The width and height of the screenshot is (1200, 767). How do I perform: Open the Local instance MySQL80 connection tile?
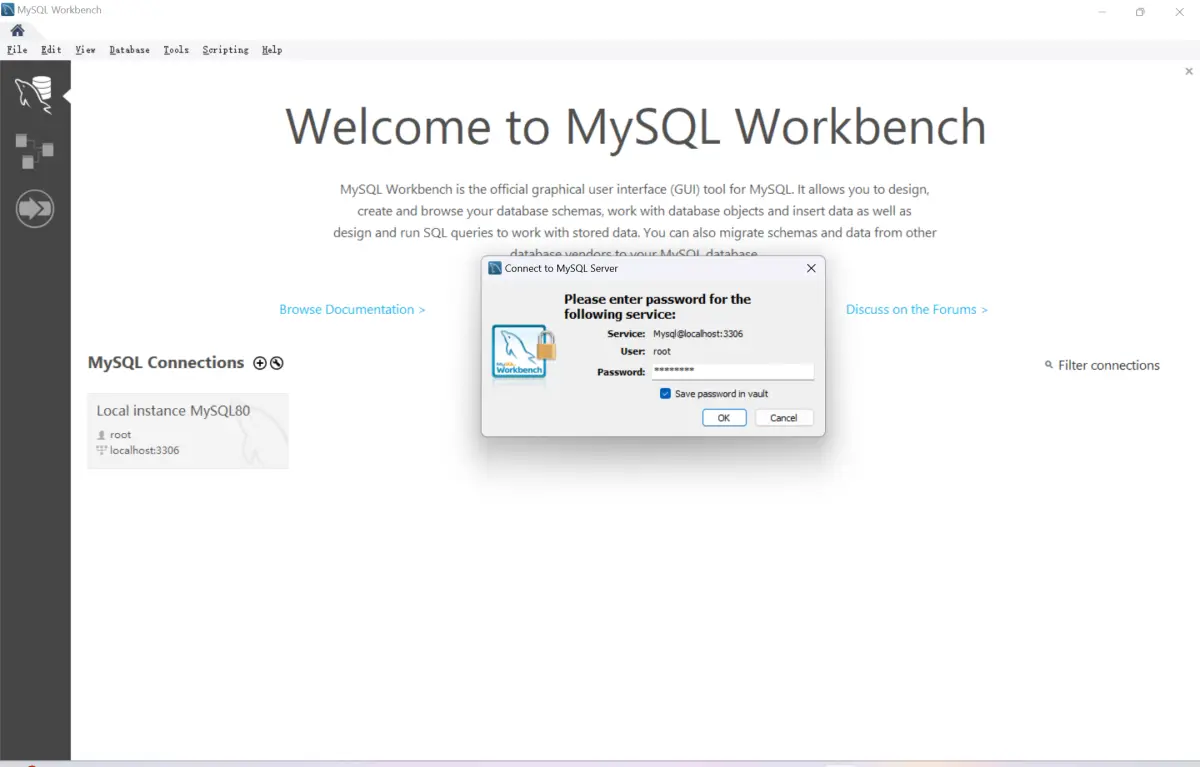pos(188,430)
